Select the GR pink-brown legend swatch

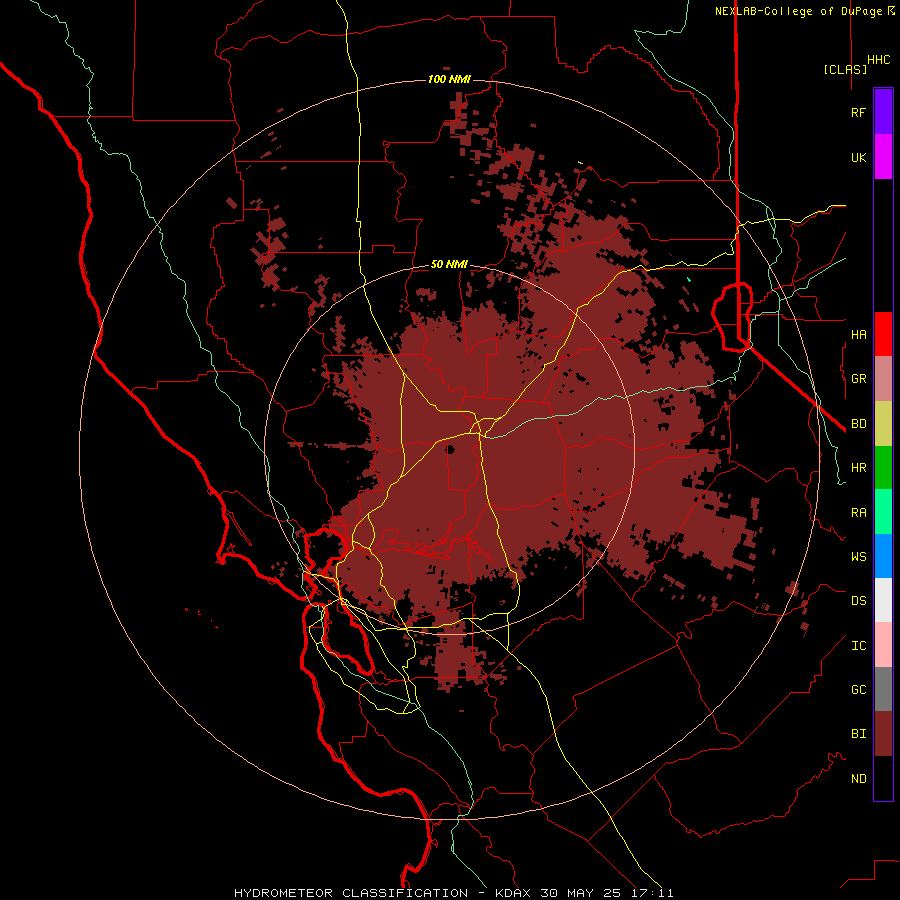click(x=883, y=379)
